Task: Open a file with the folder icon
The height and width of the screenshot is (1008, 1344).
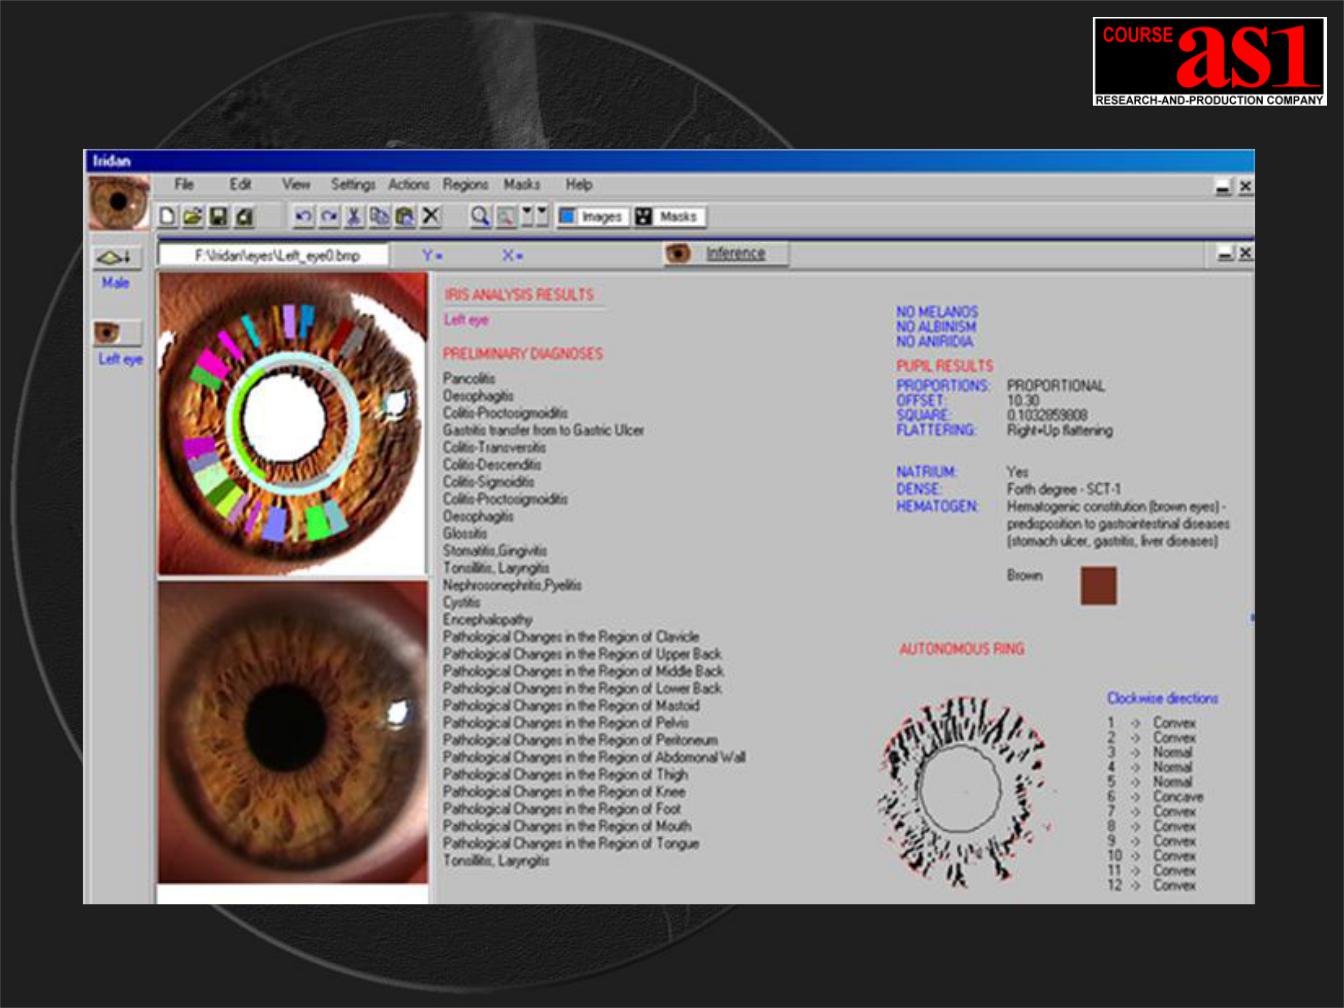Action: coord(193,216)
